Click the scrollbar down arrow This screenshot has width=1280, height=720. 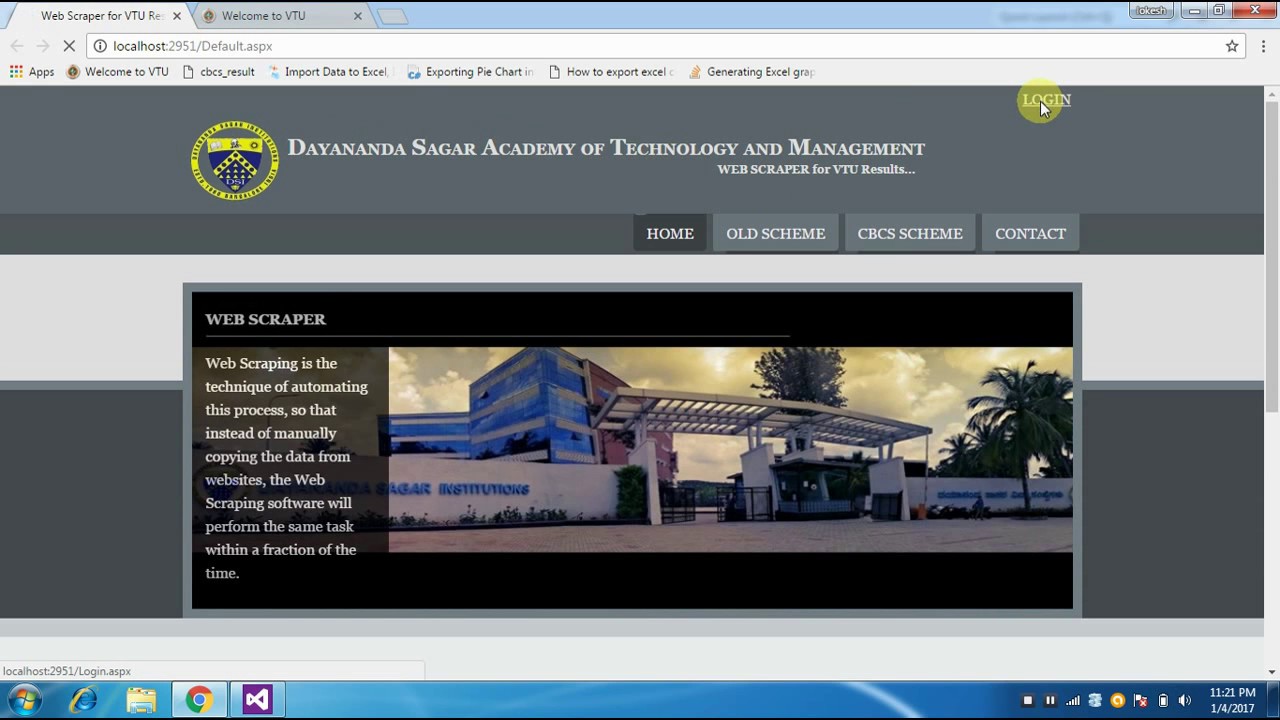click(x=1272, y=672)
